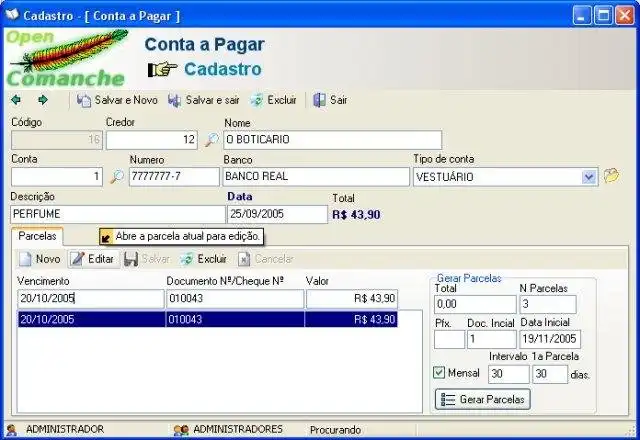
Task: Click the Pfx. prefix field
Action: click(449, 339)
